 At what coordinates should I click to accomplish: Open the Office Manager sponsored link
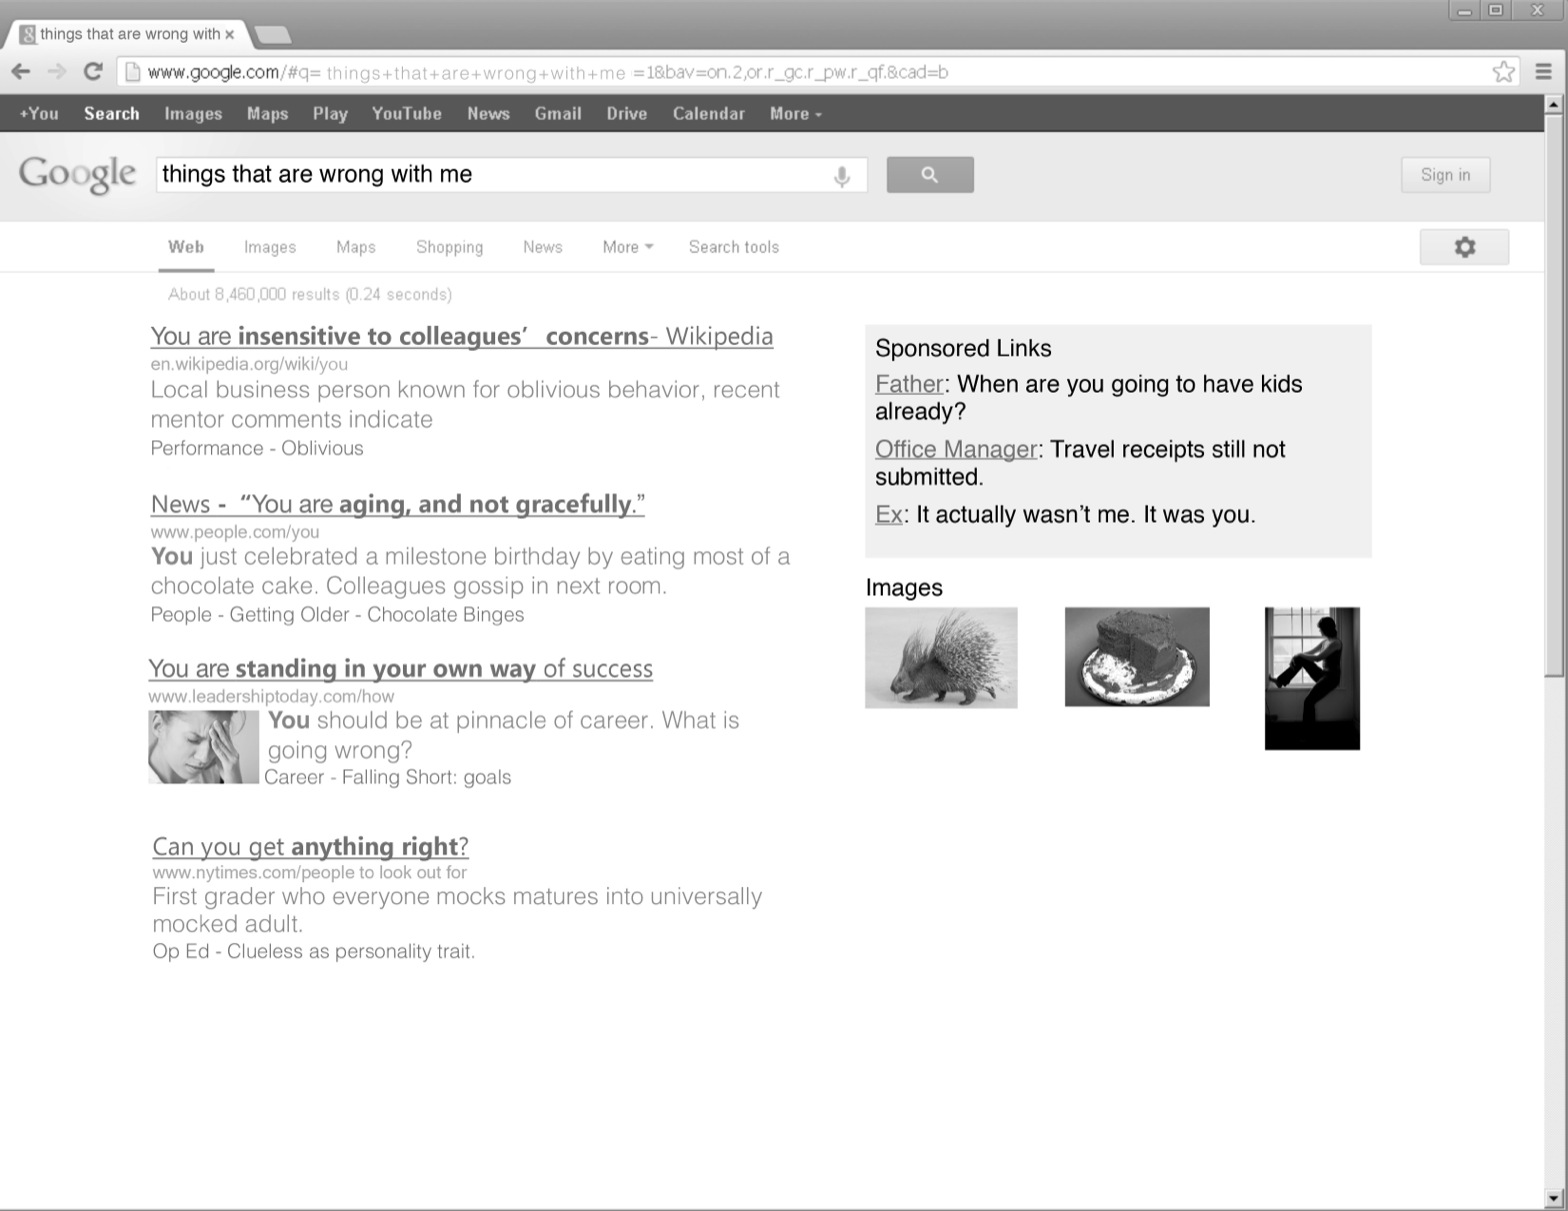[956, 449]
